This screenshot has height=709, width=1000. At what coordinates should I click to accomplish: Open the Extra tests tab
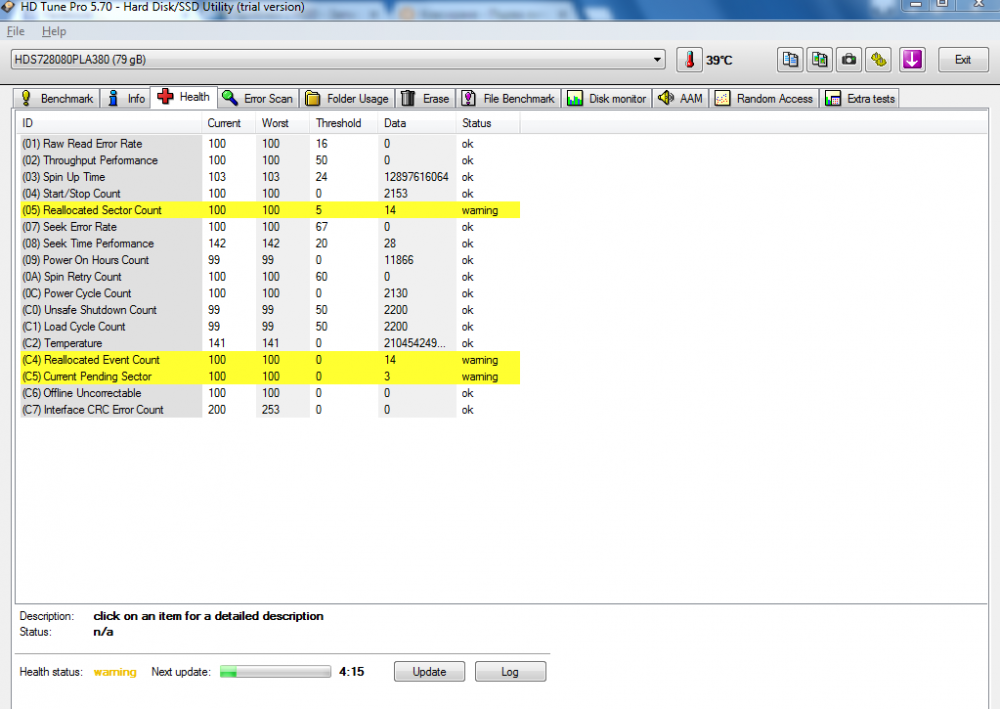click(x=860, y=98)
